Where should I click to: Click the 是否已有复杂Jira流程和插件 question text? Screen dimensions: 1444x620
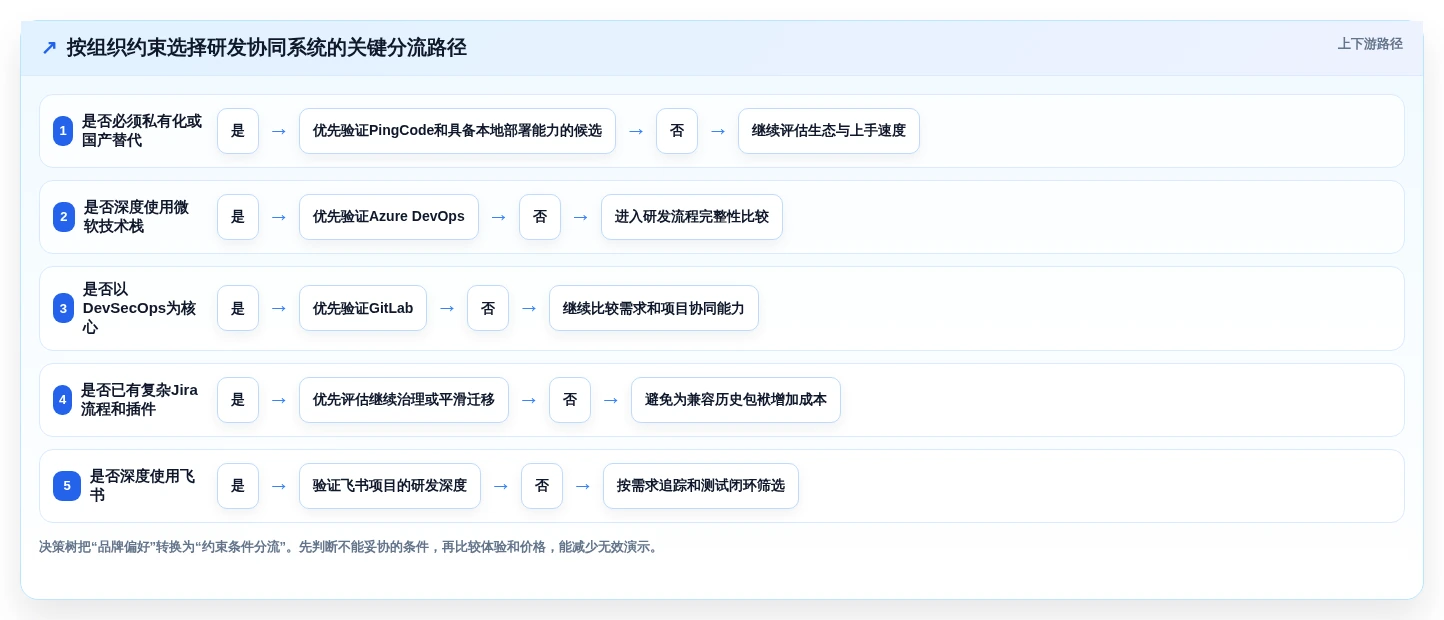140,400
